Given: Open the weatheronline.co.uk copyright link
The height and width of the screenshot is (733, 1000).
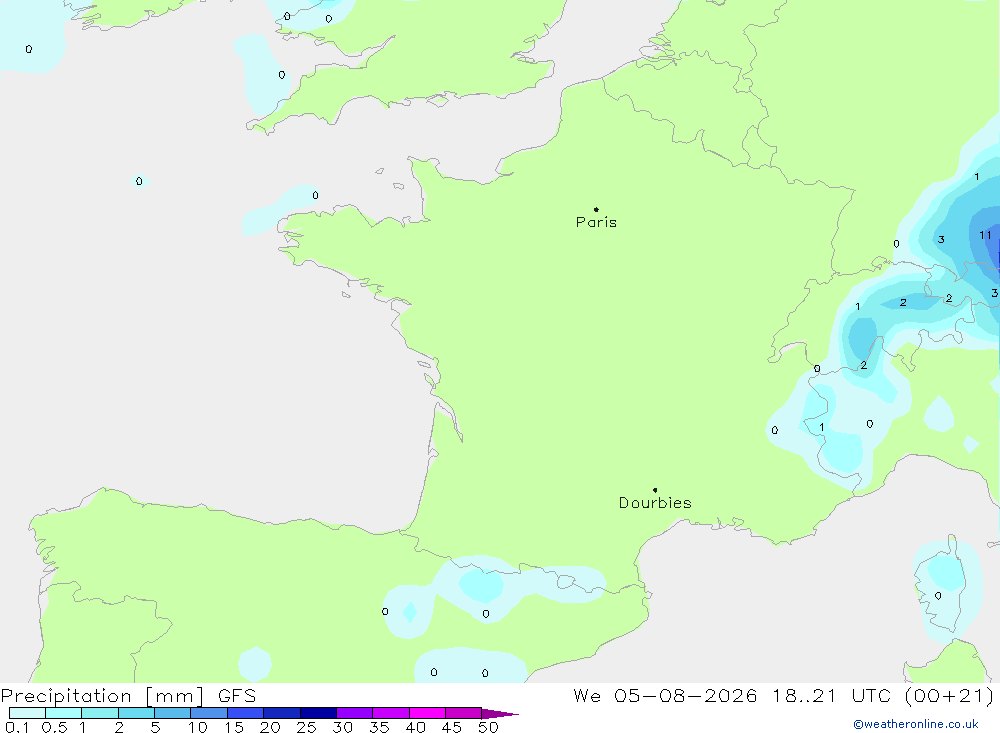Looking at the screenshot, I should pyautogui.click(x=916, y=724).
